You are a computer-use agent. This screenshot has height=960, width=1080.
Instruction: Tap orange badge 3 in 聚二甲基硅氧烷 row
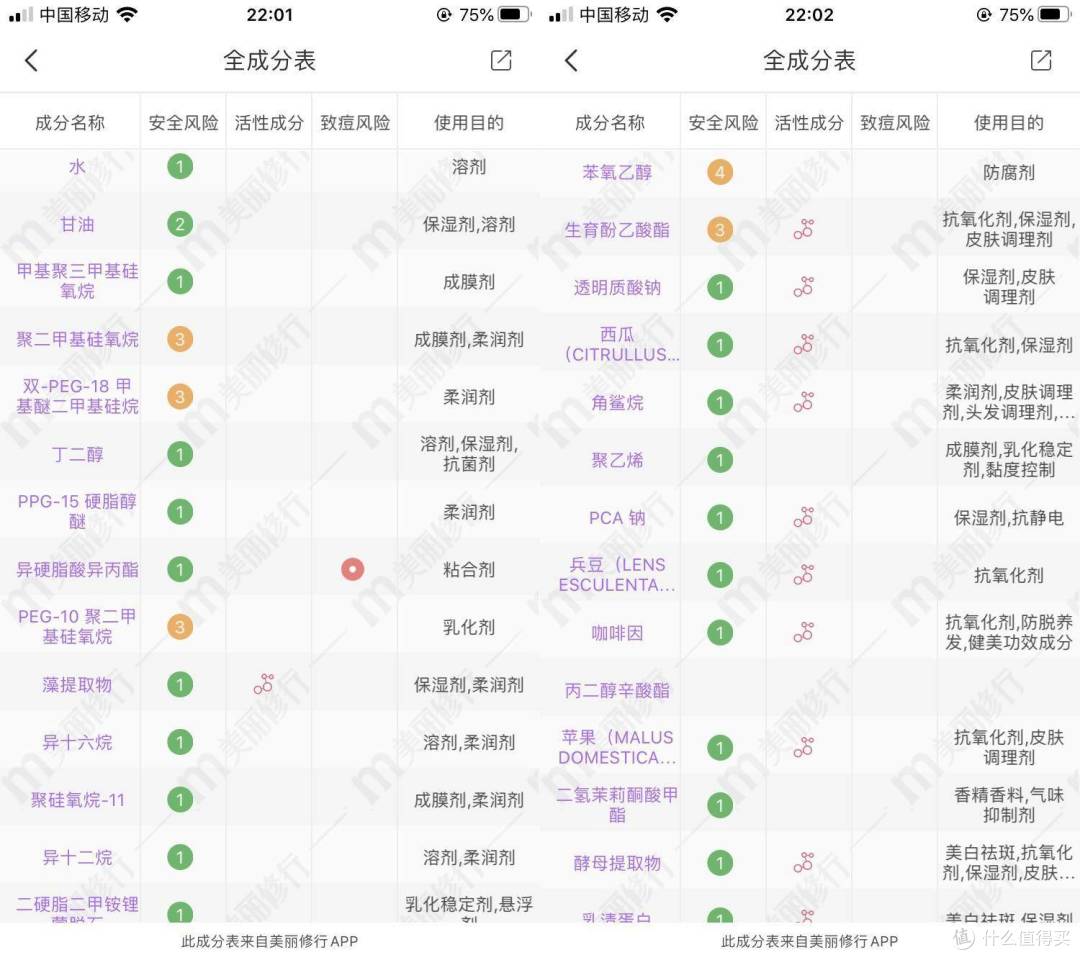click(x=180, y=339)
